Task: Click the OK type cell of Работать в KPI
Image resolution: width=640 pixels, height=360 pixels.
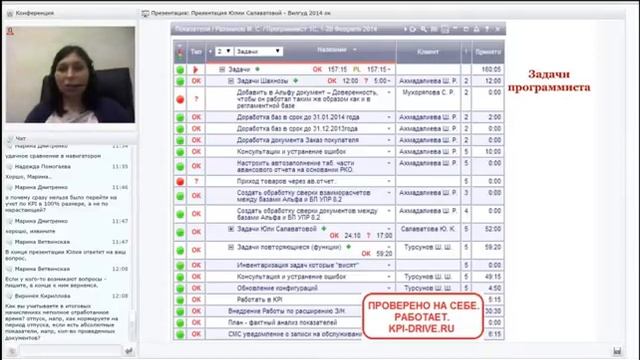Action: coord(196,300)
